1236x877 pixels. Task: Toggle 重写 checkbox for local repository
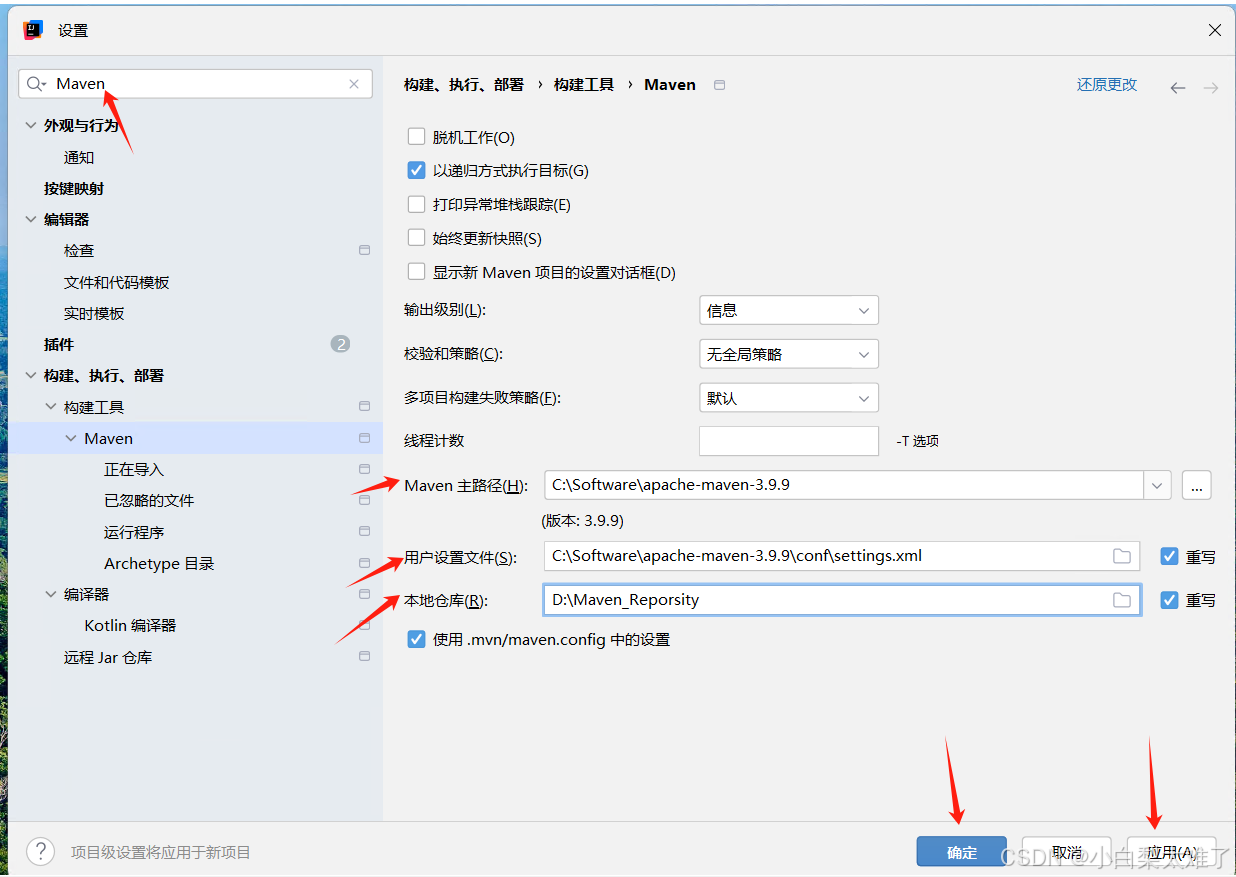[1169, 600]
